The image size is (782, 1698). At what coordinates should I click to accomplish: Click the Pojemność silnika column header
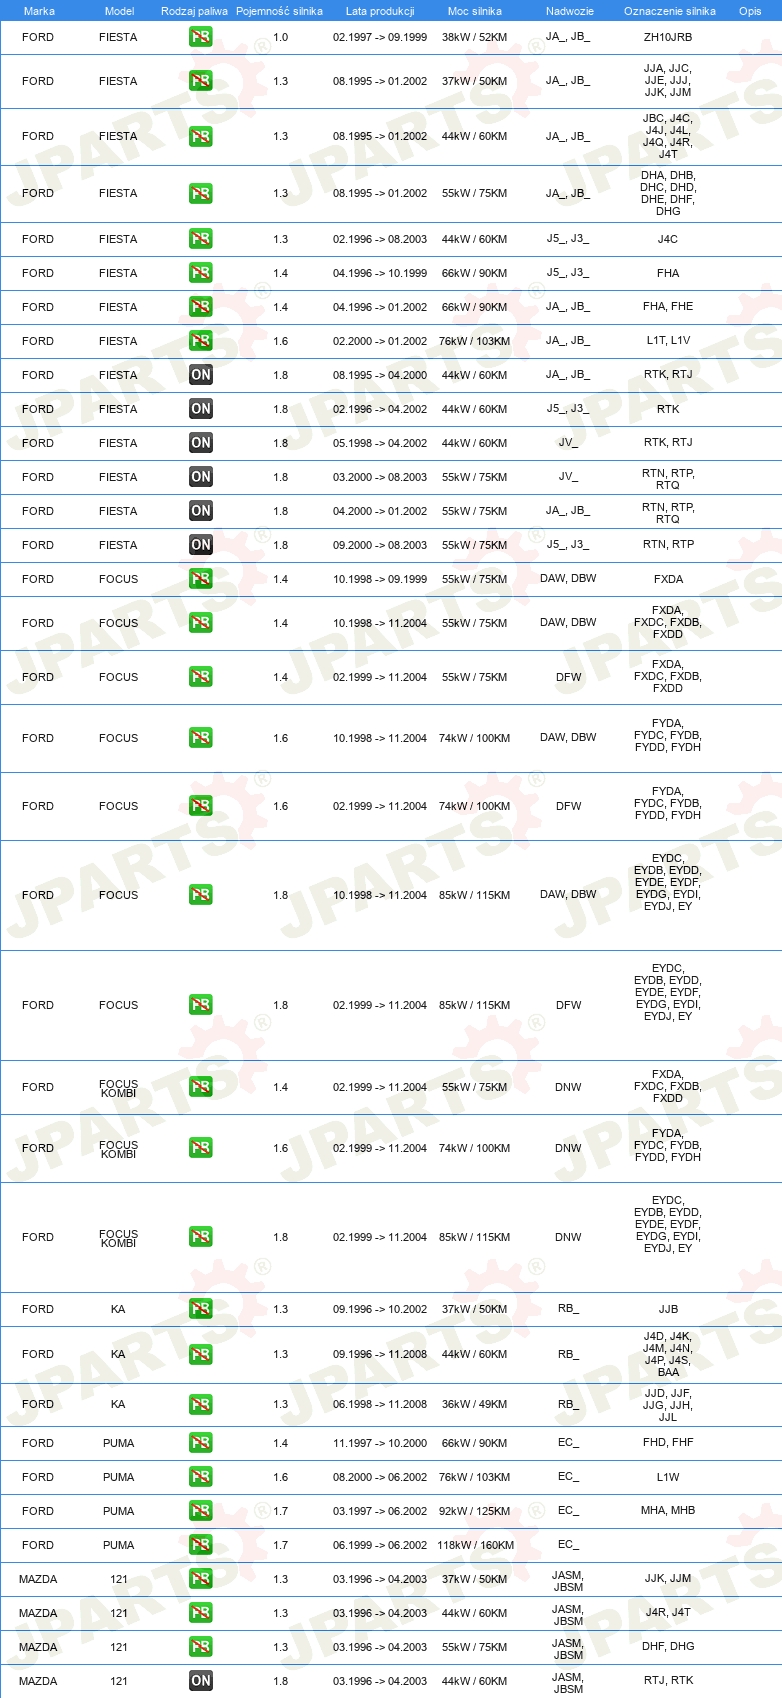point(280,11)
